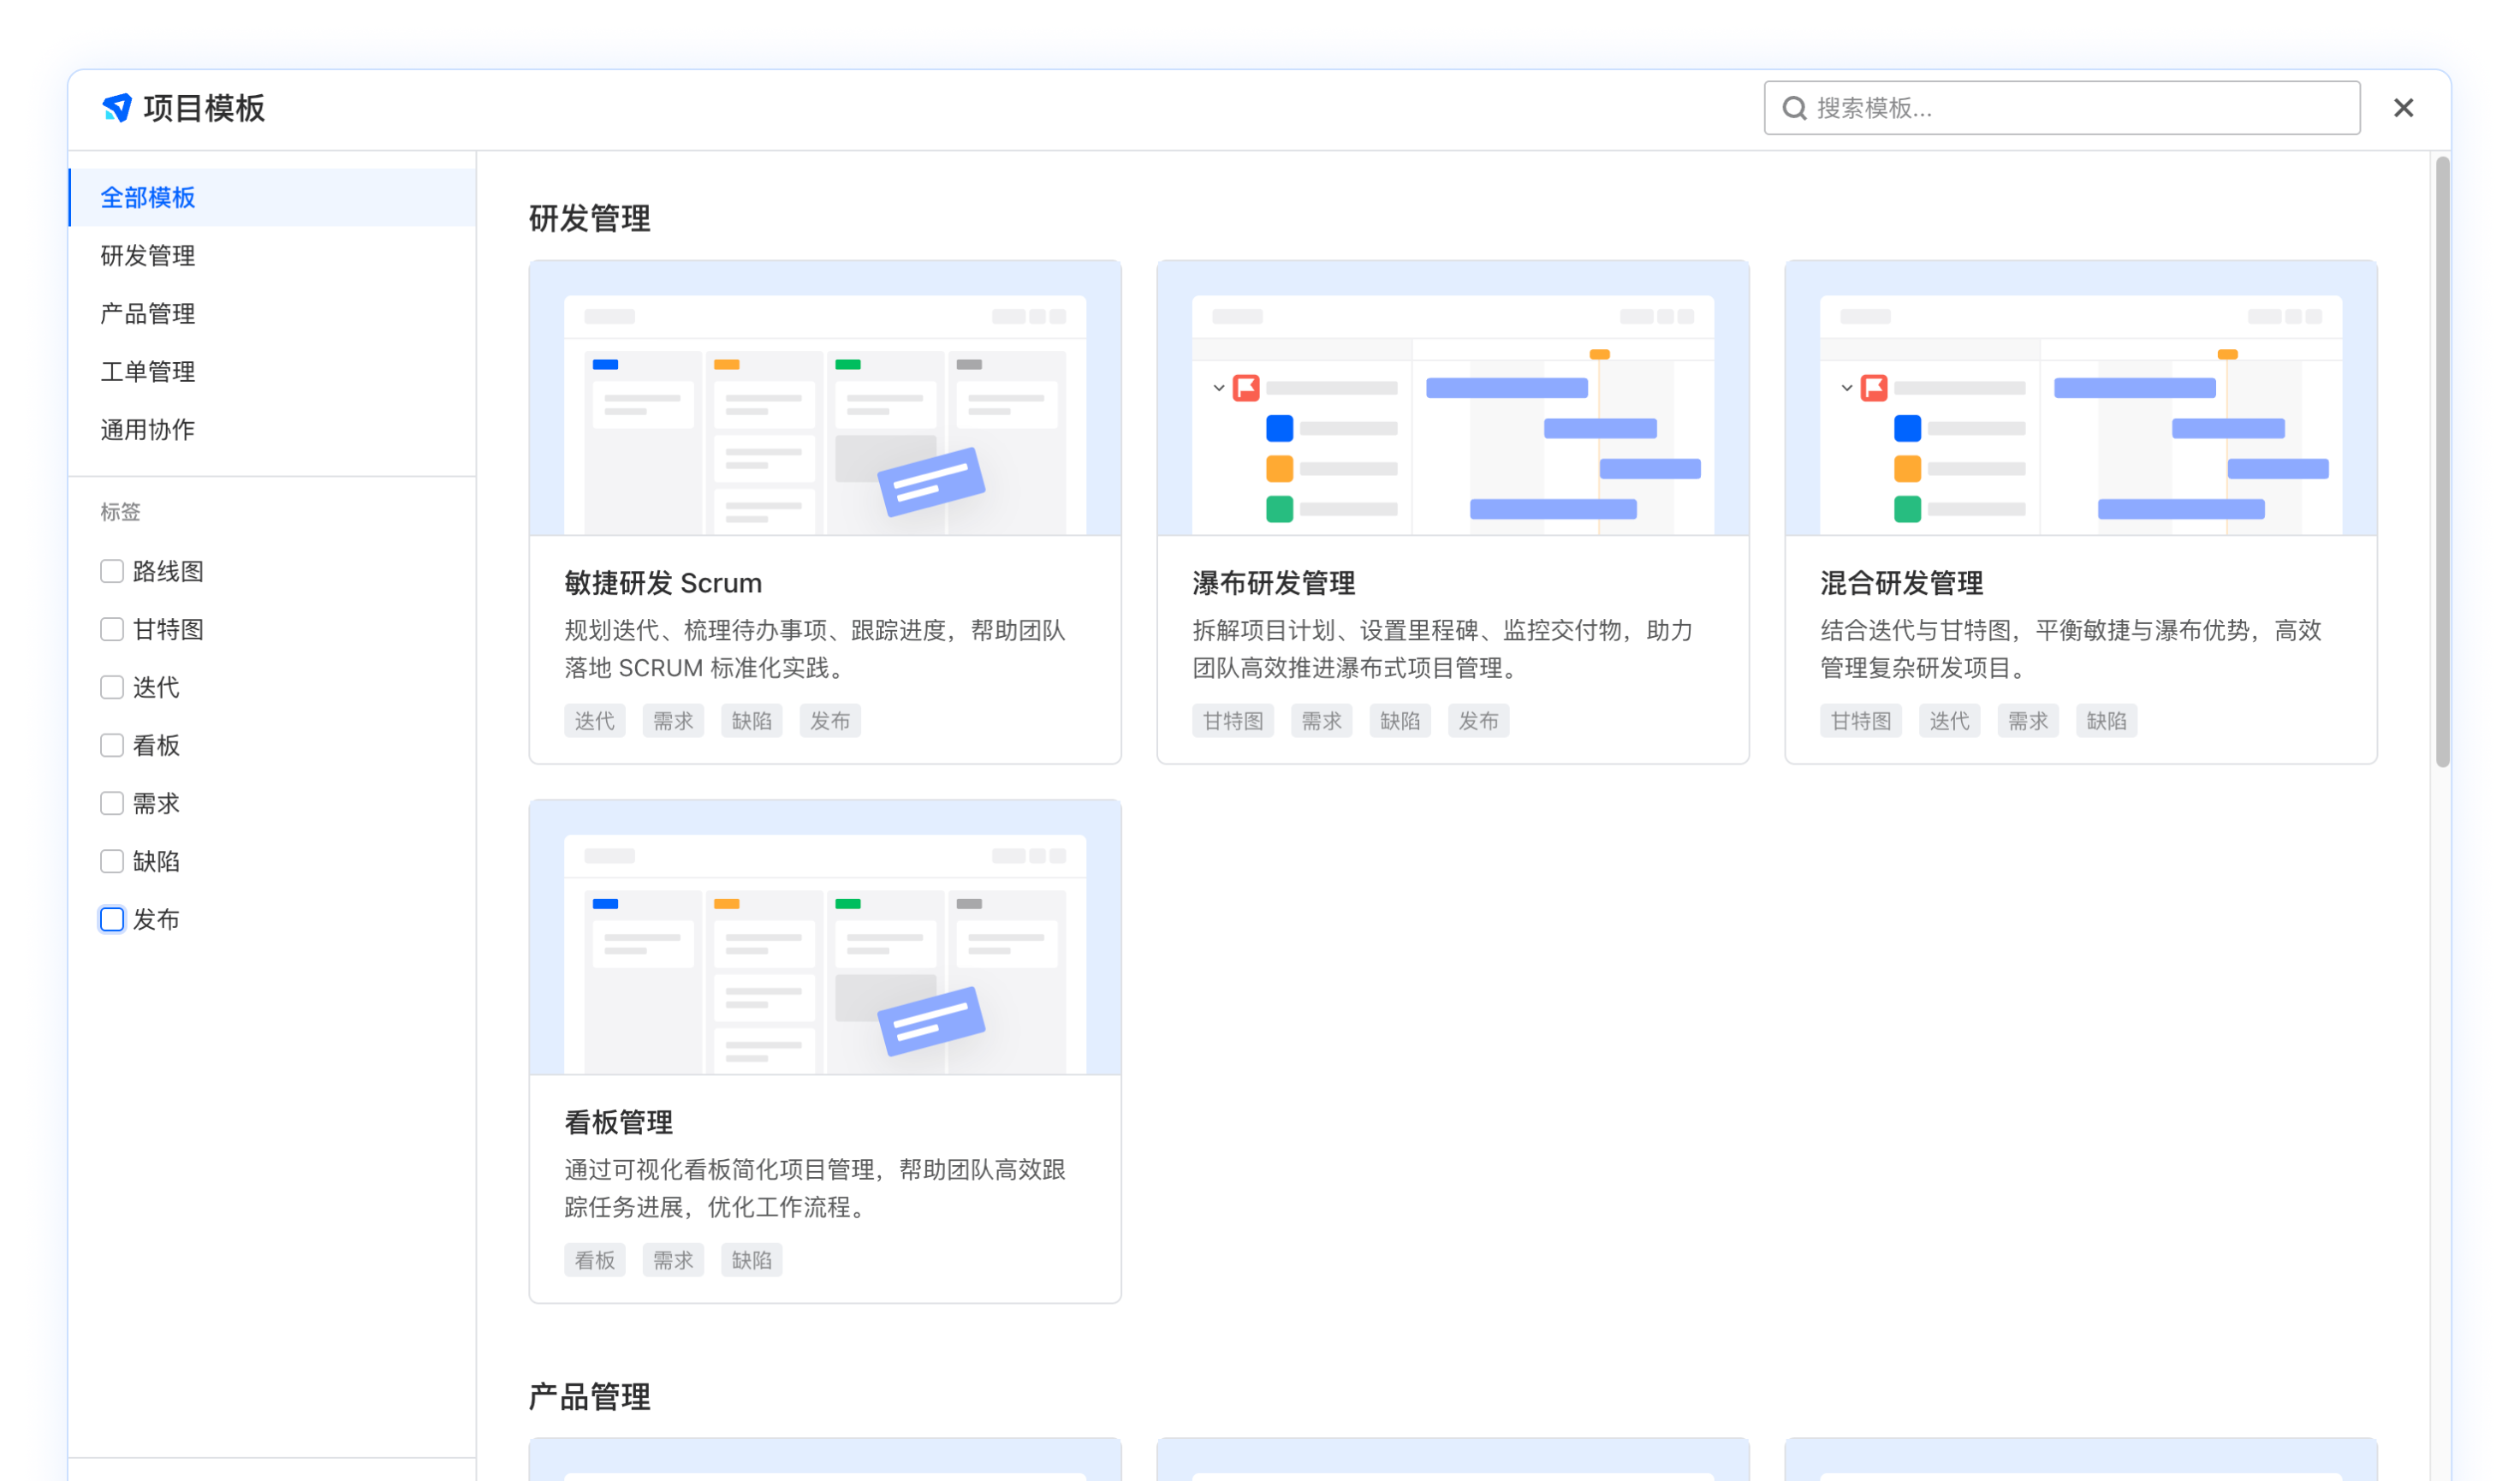Tick the 需求 tag checkbox
This screenshot has width=2520, height=1481.
112,803
